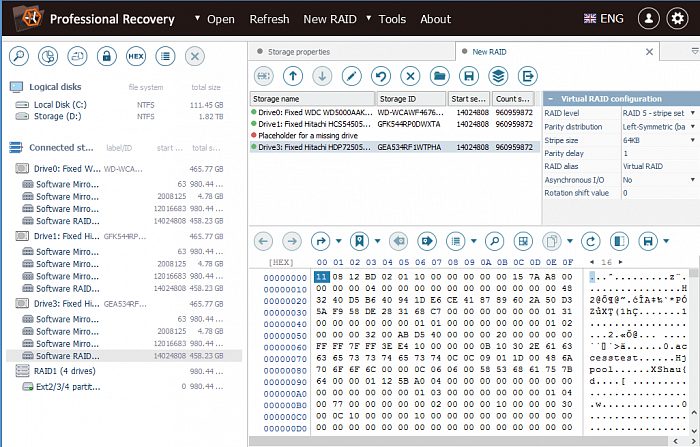
Task: Click the split panel layout icon in hex toolbar
Action: point(619,242)
